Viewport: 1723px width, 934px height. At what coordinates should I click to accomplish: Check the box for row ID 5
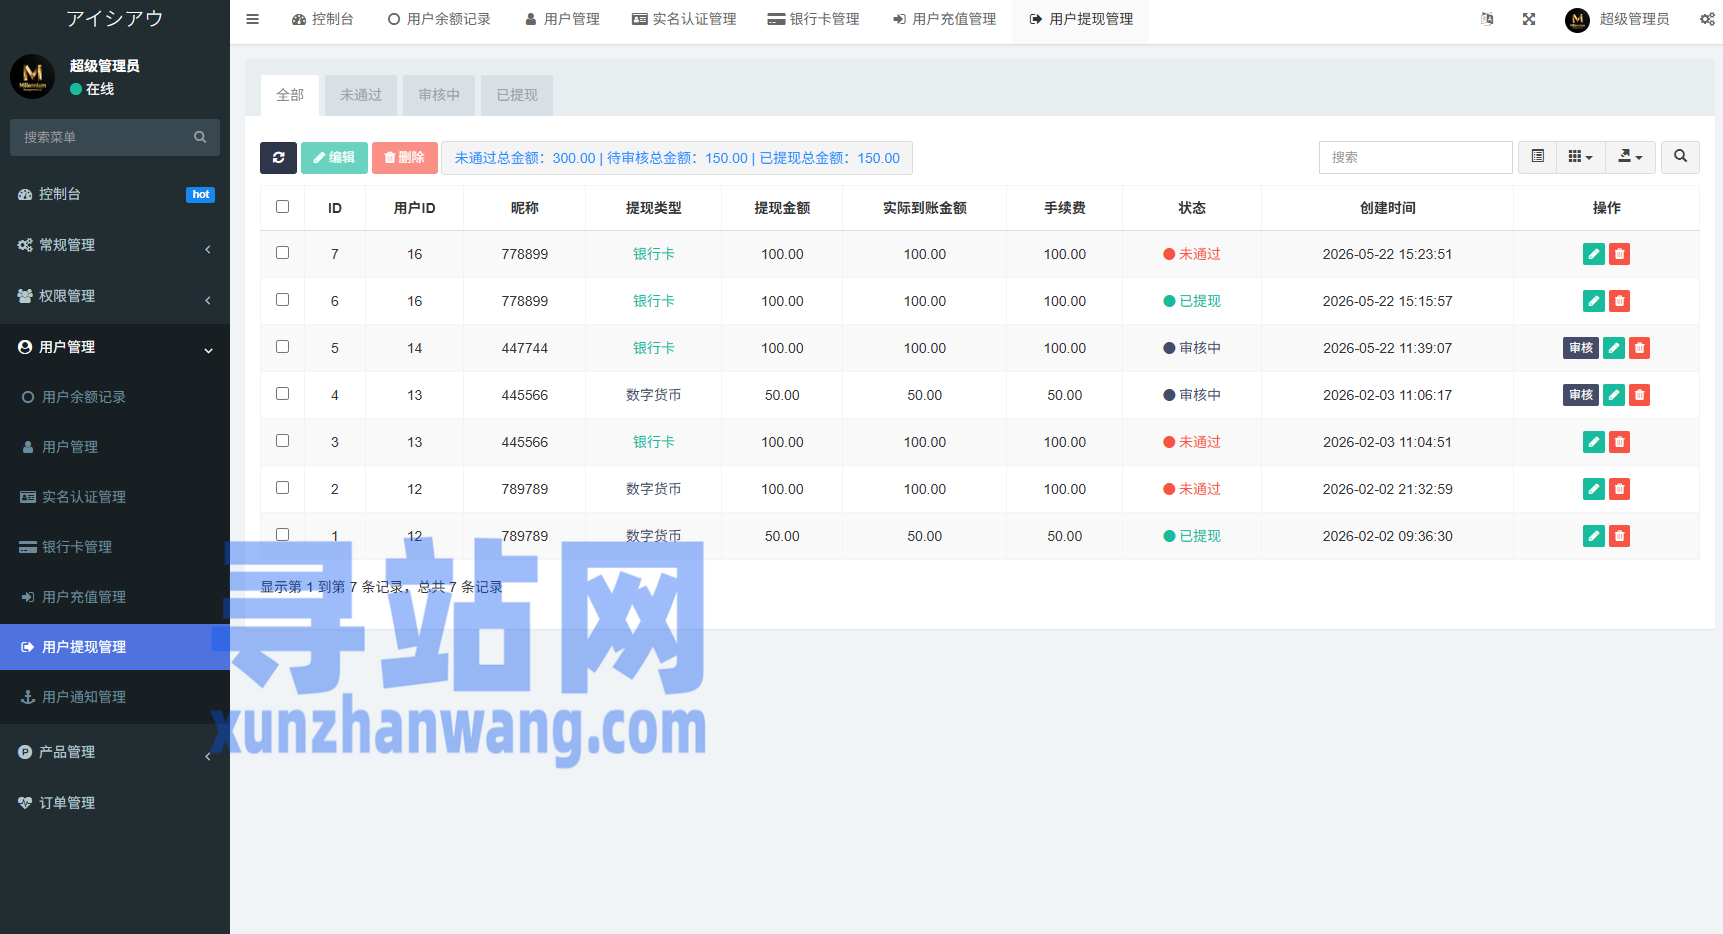click(282, 347)
